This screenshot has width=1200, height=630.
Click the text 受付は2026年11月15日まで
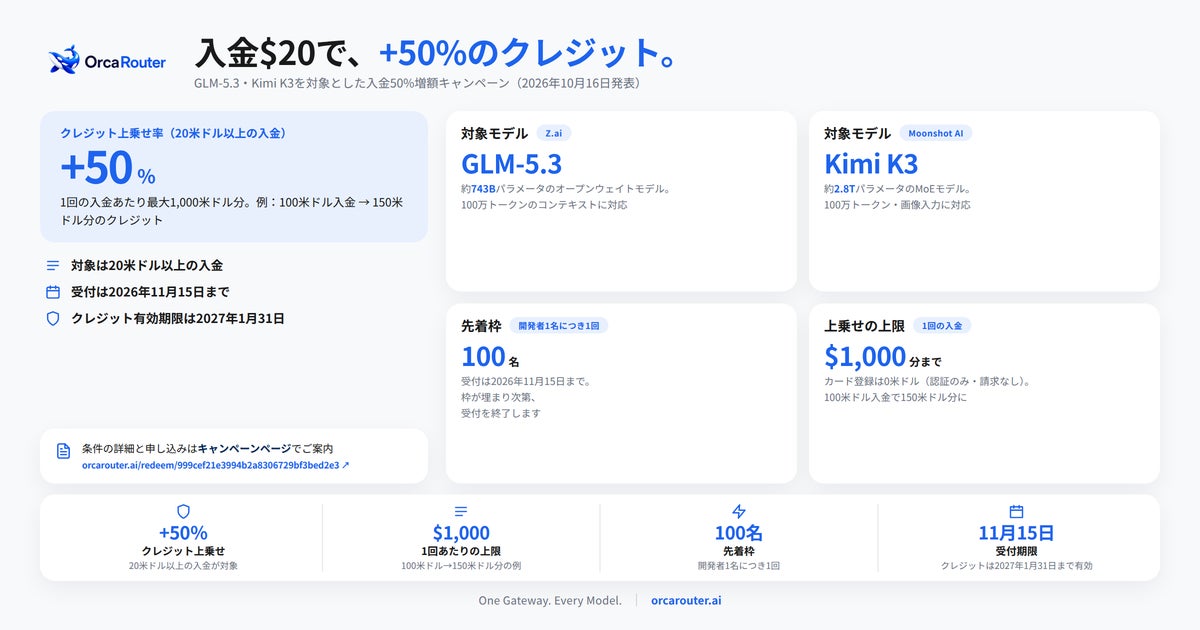point(151,292)
